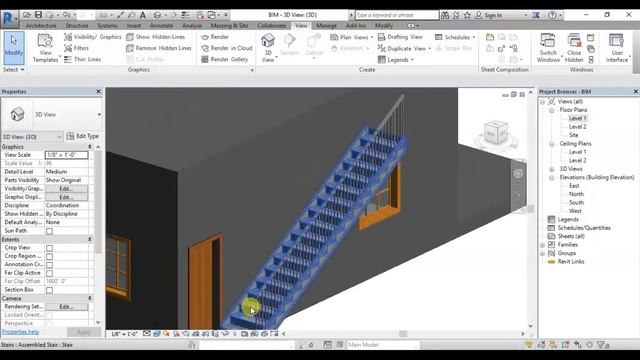Start Render tool

(x=215, y=37)
